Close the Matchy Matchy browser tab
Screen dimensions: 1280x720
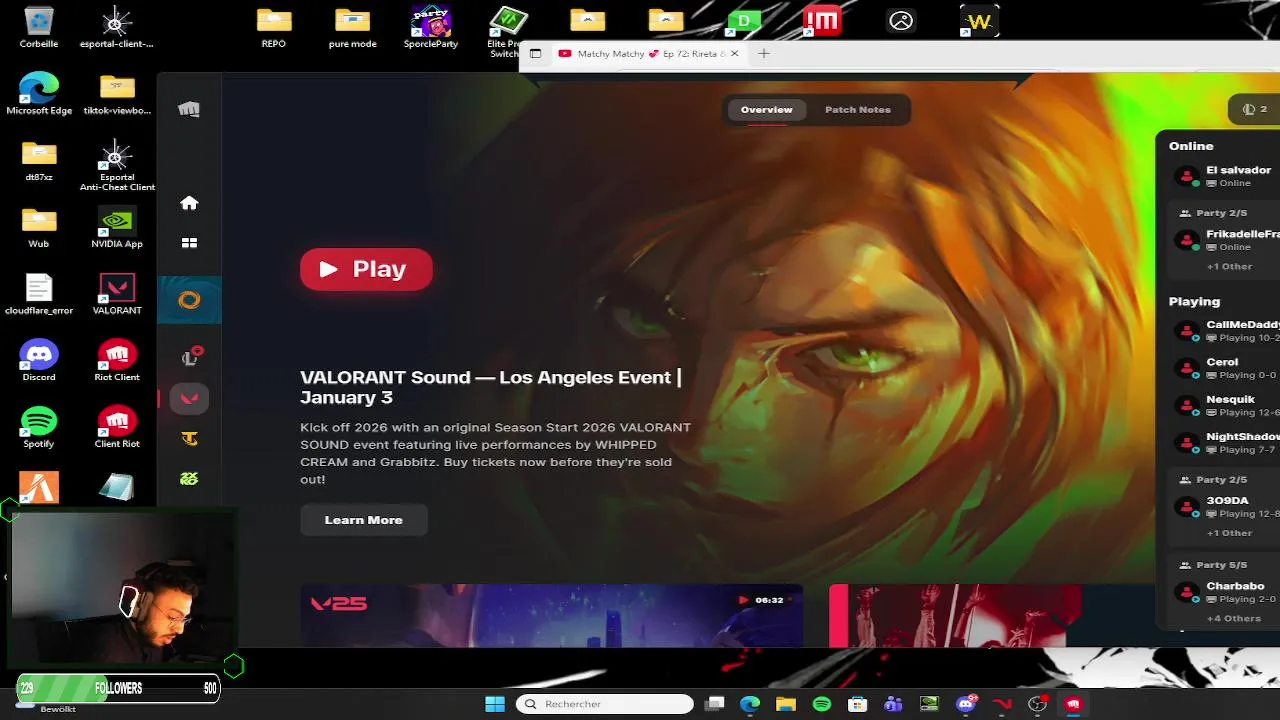(734, 54)
